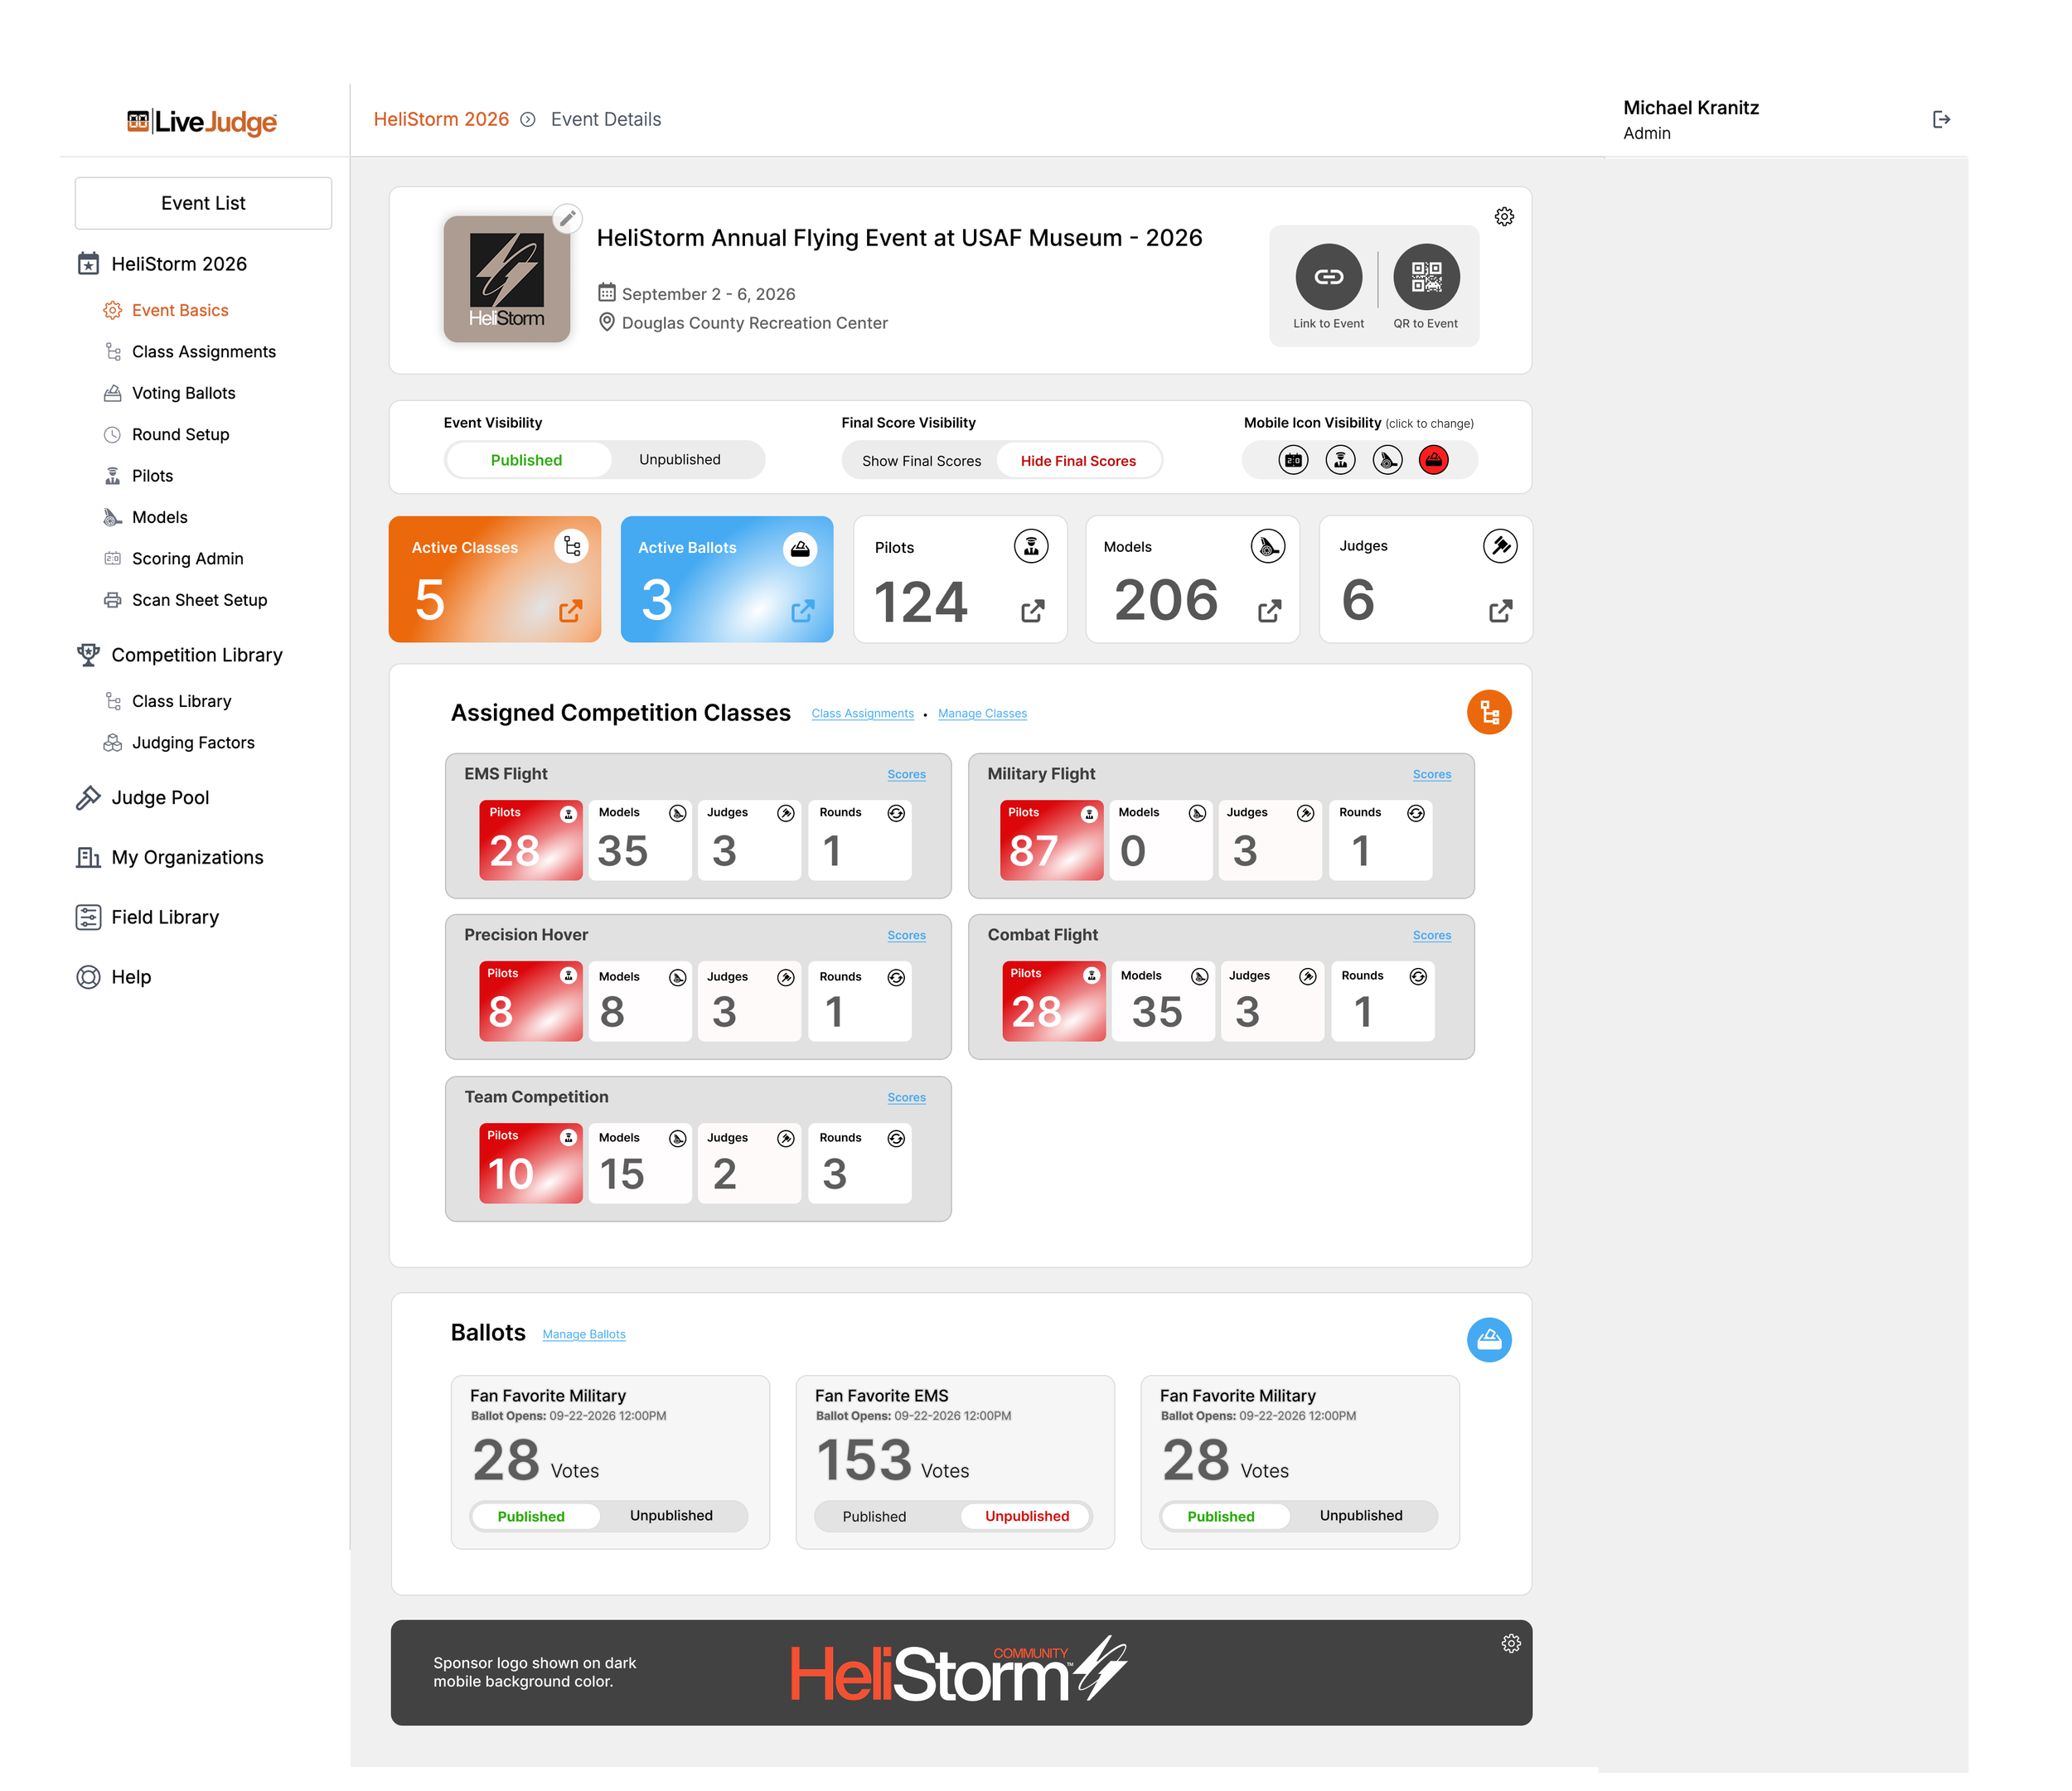Click Manage Ballots next to the Ballots heading
This screenshot has height=1791, width=2072.
(584, 1334)
